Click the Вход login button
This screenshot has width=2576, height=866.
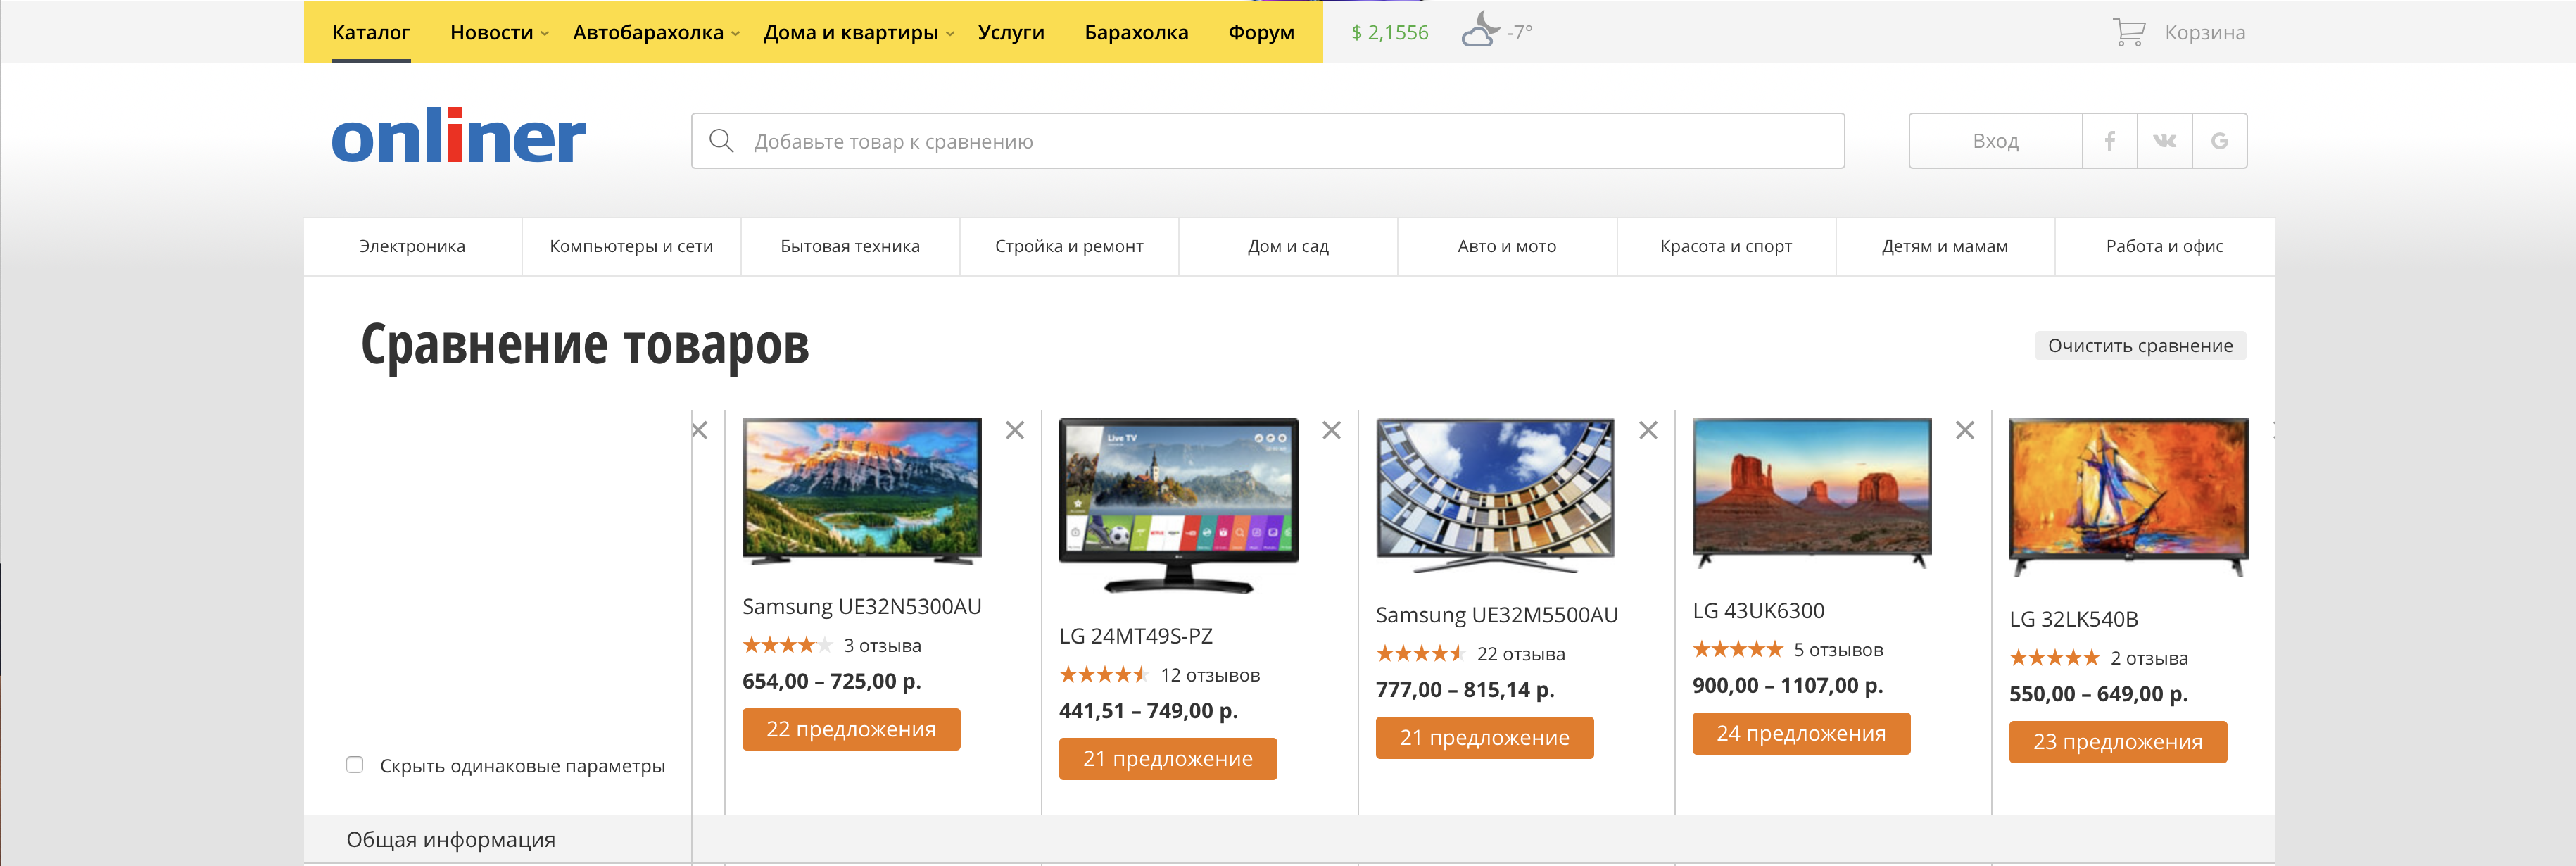click(x=1995, y=141)
